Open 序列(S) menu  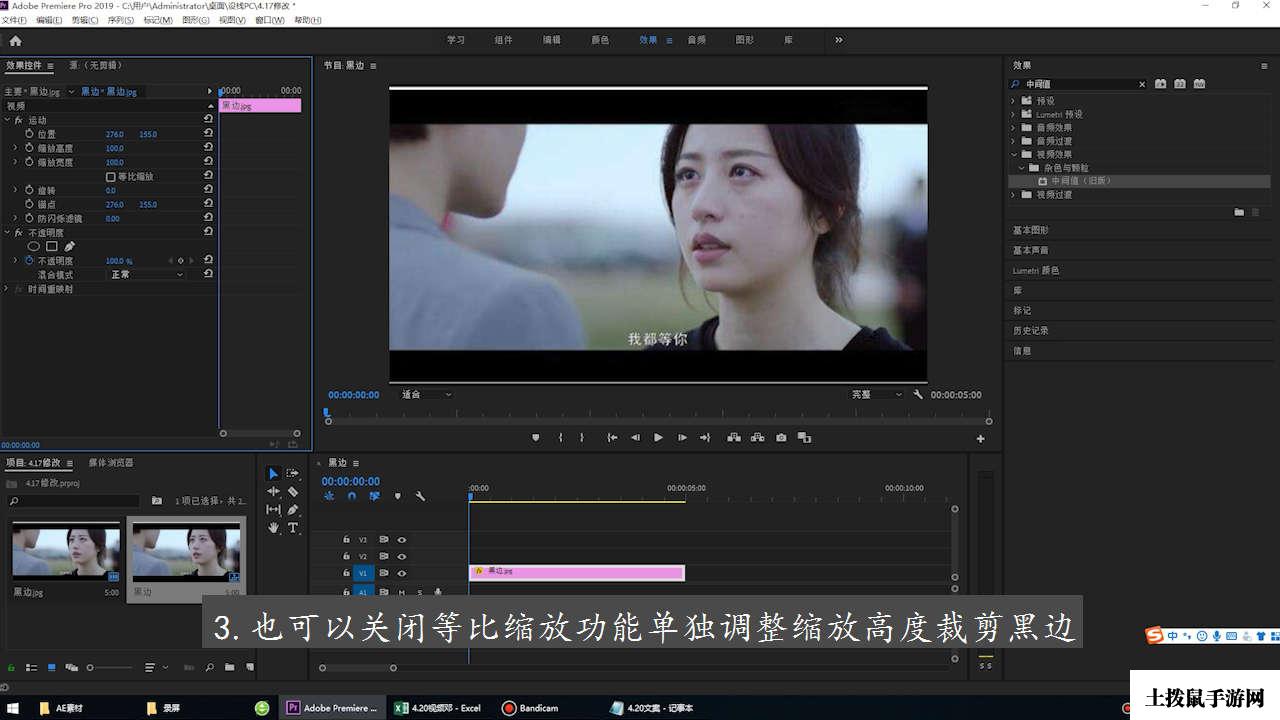pos(121,20)
